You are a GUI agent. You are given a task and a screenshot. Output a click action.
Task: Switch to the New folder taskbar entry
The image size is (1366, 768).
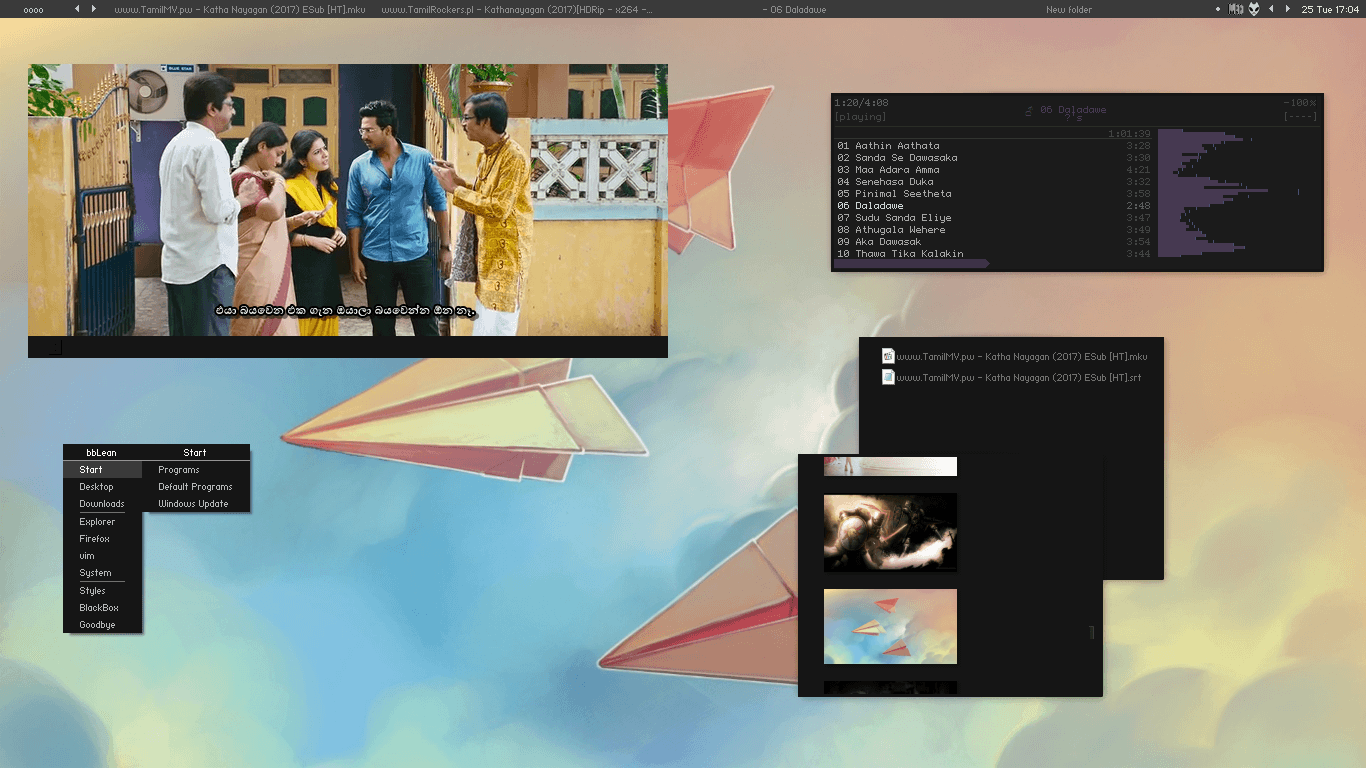click(x=1069, y=9)
